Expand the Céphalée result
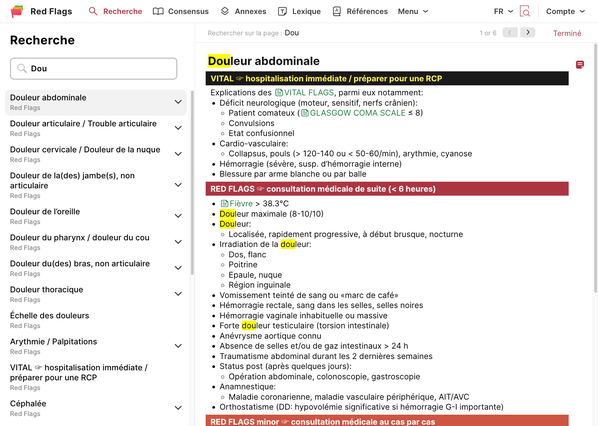The image size is (598, 426). click(178, 408)
